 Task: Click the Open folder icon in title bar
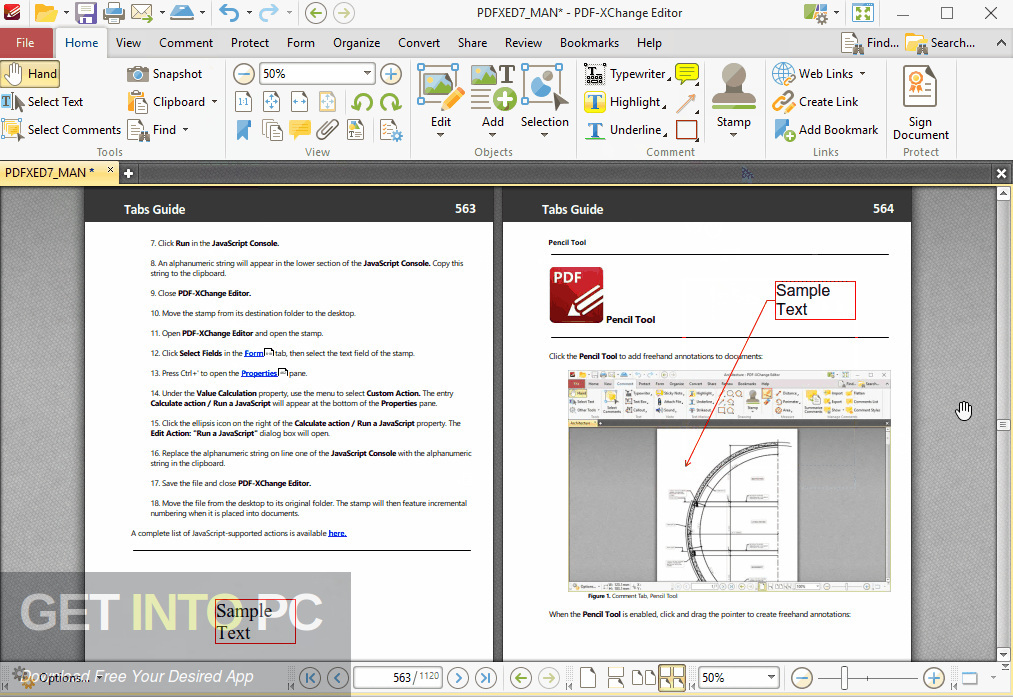[x=46, y=12]
